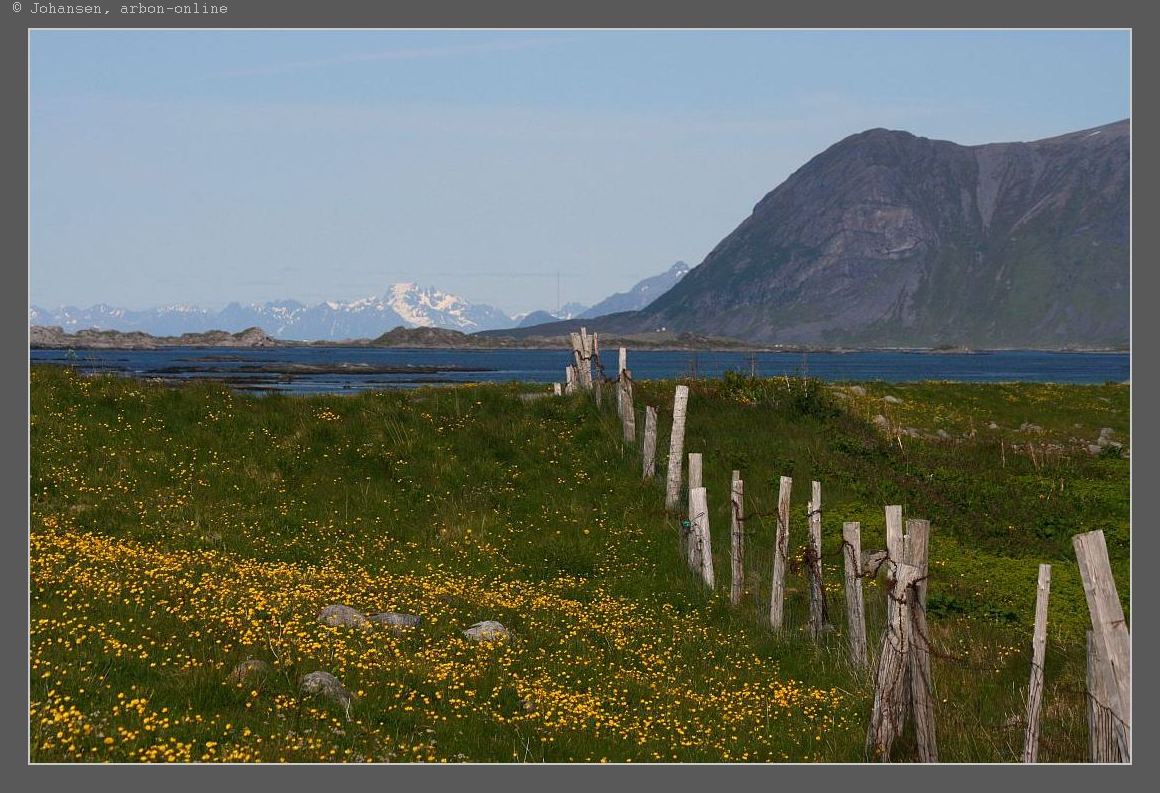Click the large dark mountain on the right
The image size is (1160, 793).
click(x=900, y=240)
